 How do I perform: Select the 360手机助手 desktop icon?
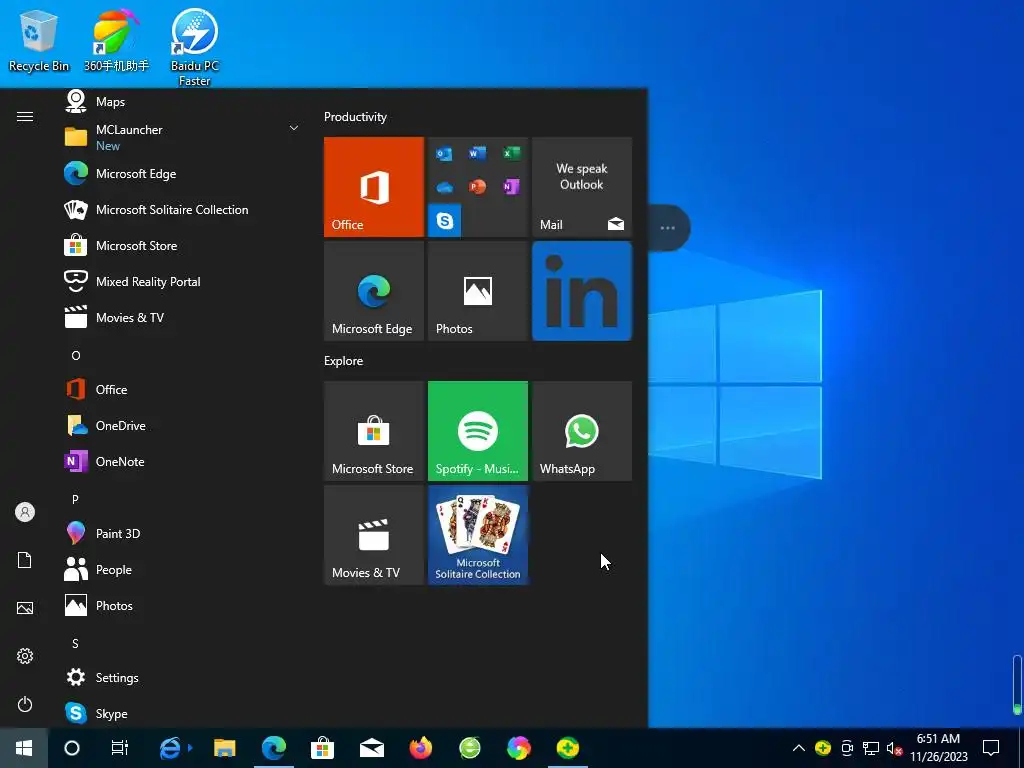(x=116, y=40)
